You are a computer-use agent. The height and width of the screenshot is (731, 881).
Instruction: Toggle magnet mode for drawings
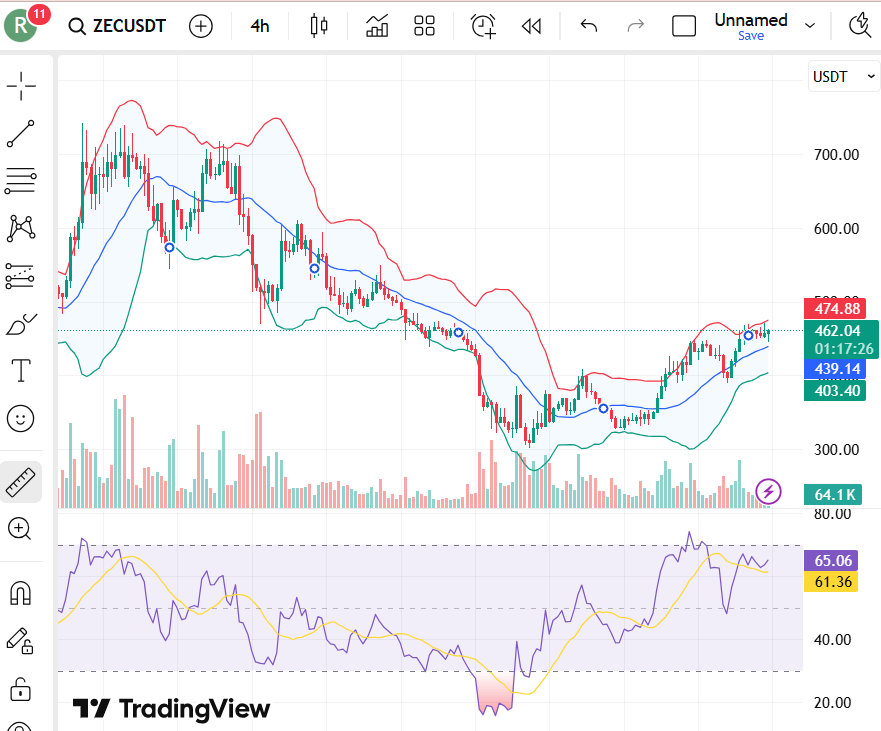click(x=20, y=591)
